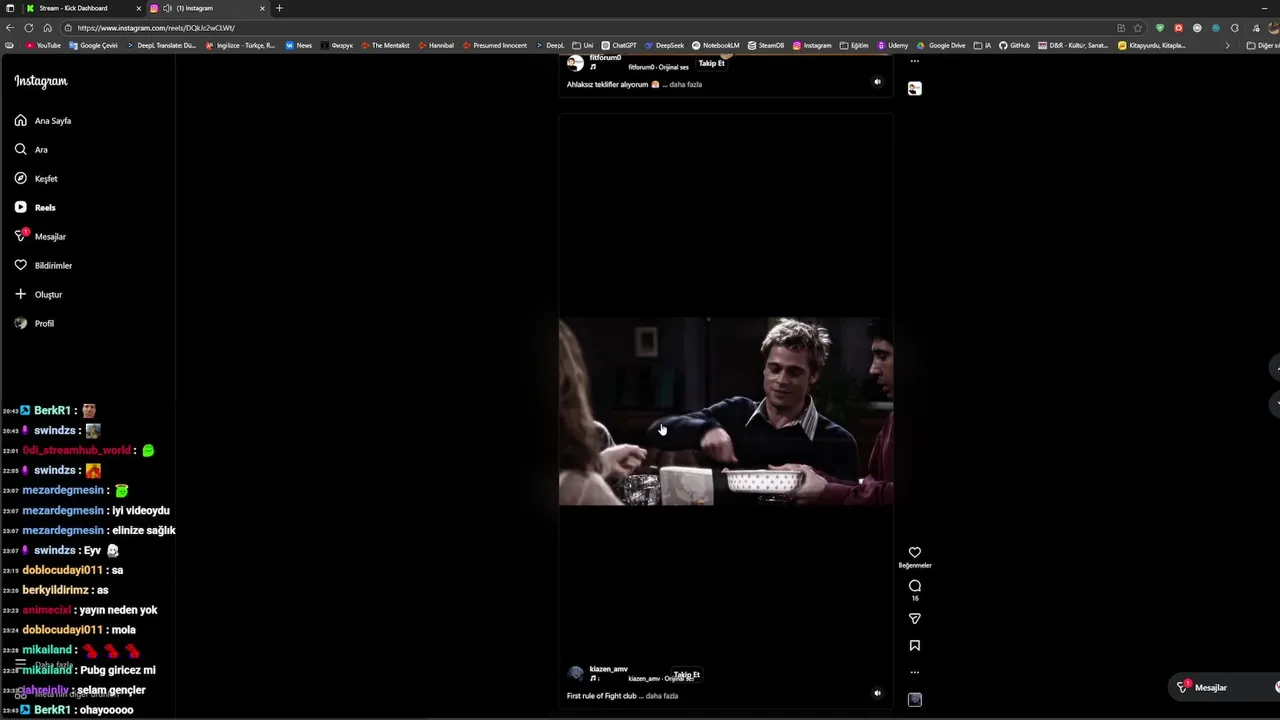Go to browser home page
The width and height of the screenshot is (1280, 720).
tap(47, 28)
